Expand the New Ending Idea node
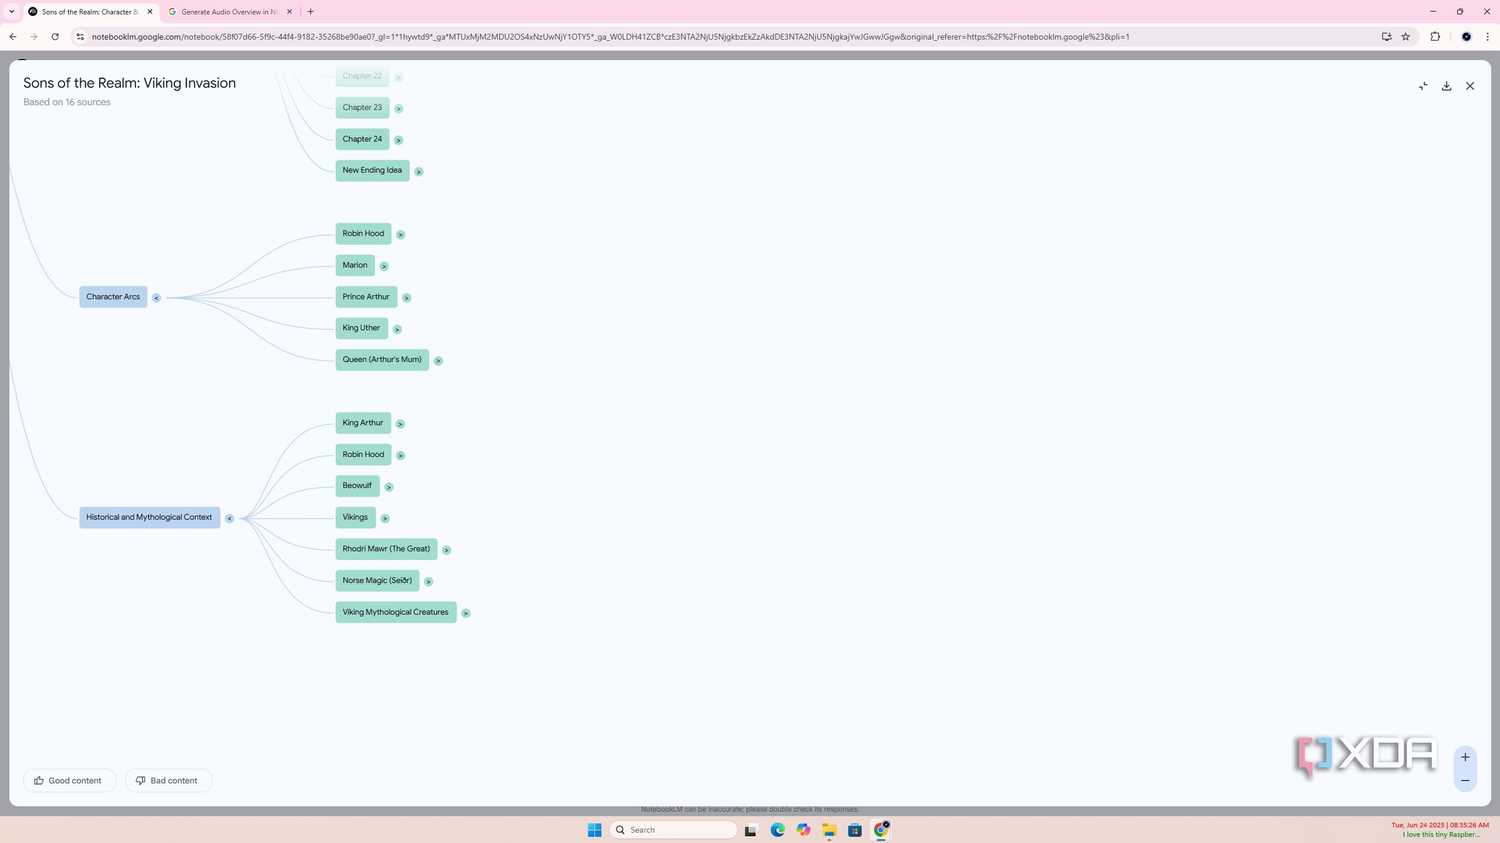 419,171
